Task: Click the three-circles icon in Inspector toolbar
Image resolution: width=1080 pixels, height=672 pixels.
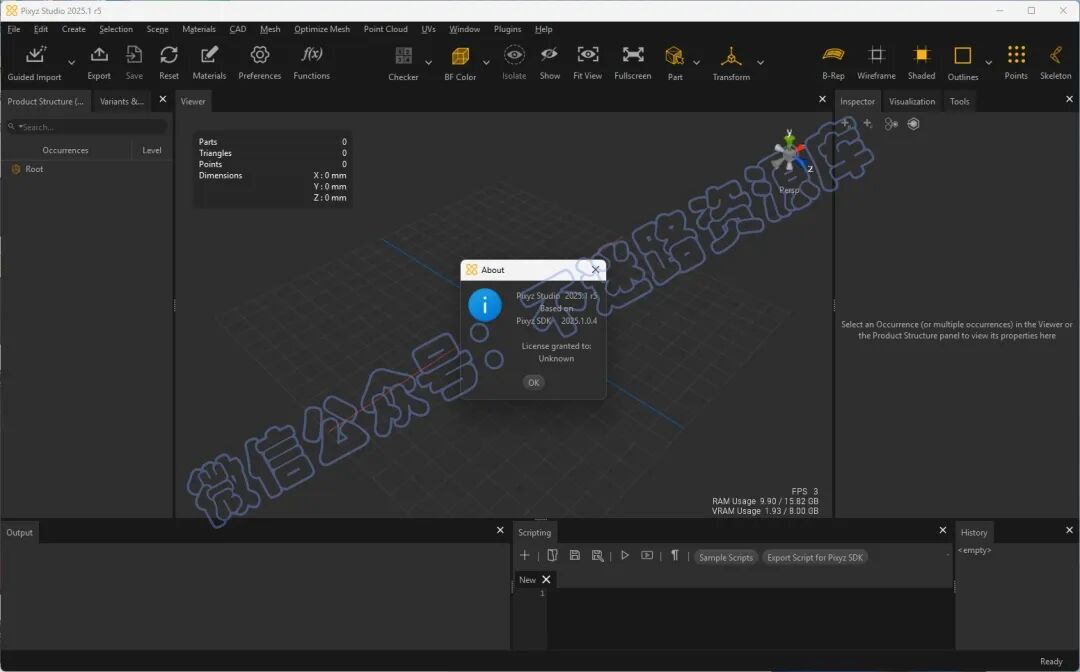Action: pyautogui.click(x=891, y=124)
